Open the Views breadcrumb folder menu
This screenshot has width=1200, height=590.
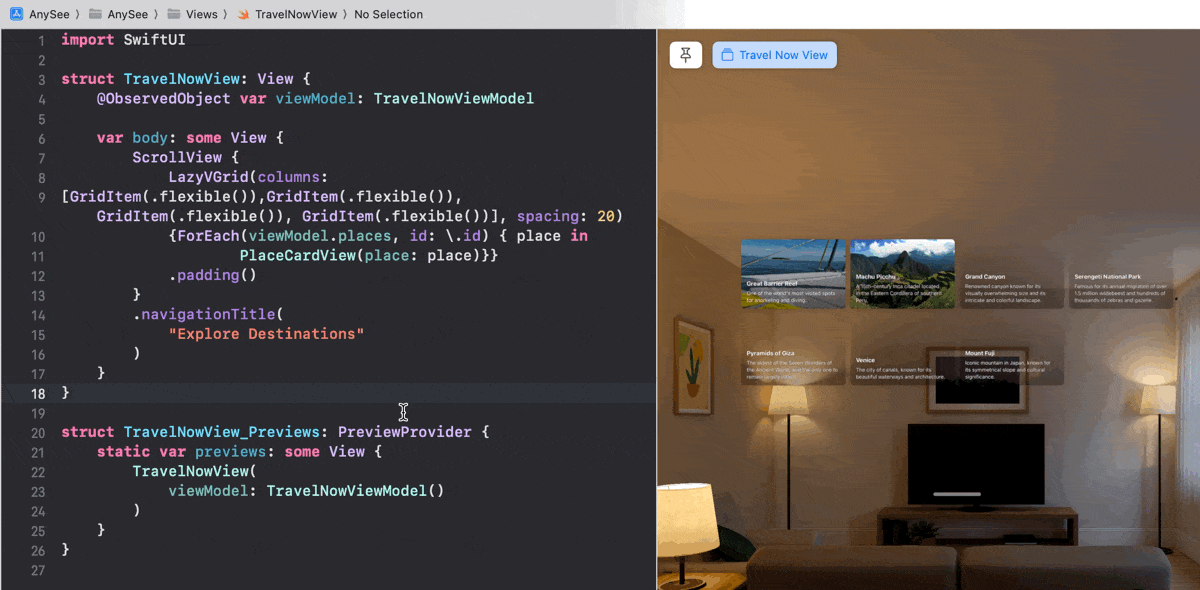pyautogui.click(x=201, y=14)
